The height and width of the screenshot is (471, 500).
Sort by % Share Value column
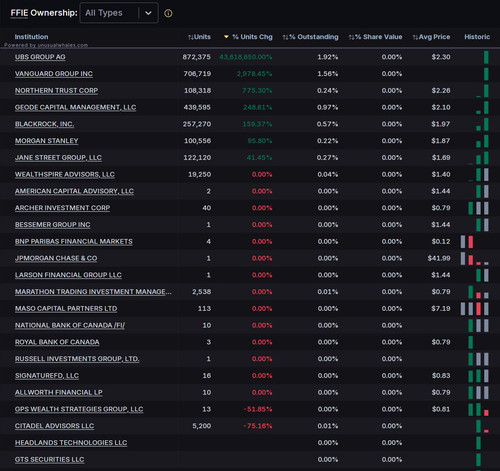click(x=375, y=37)
